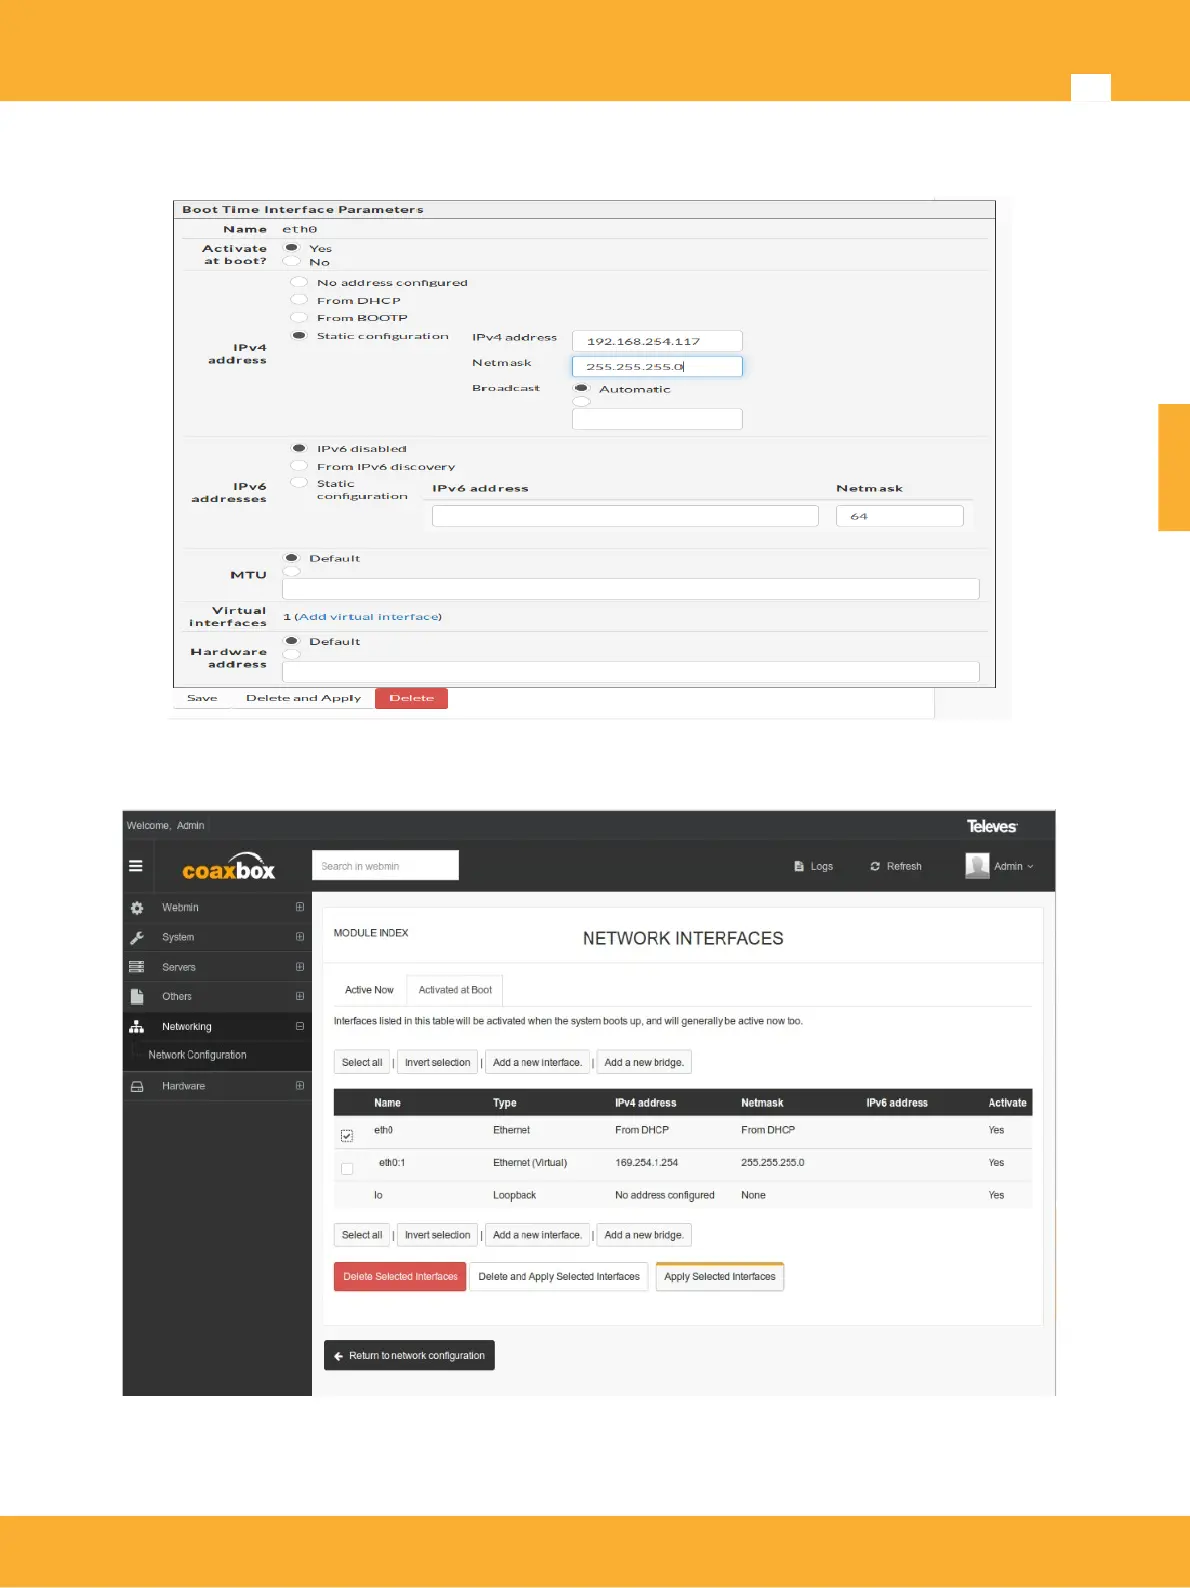The height and width of the screenshot is (1588, 1190).
Task: Check the eth0:1 interface checkbox
Action: [x=347, y=1168]
